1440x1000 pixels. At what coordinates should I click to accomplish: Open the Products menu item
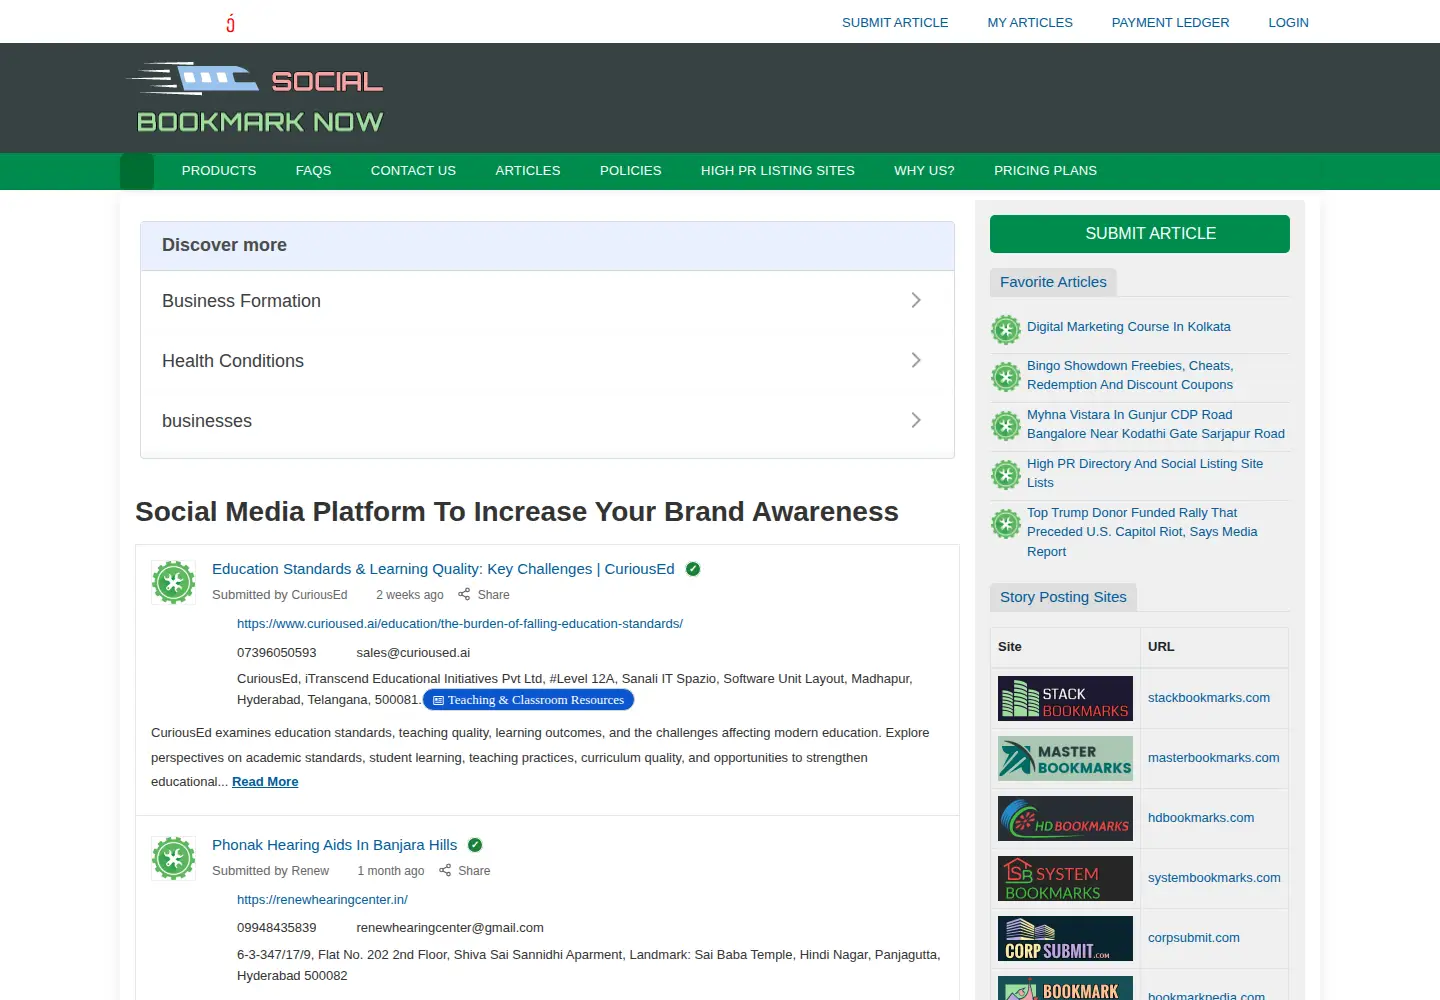(x=219, y=171)
